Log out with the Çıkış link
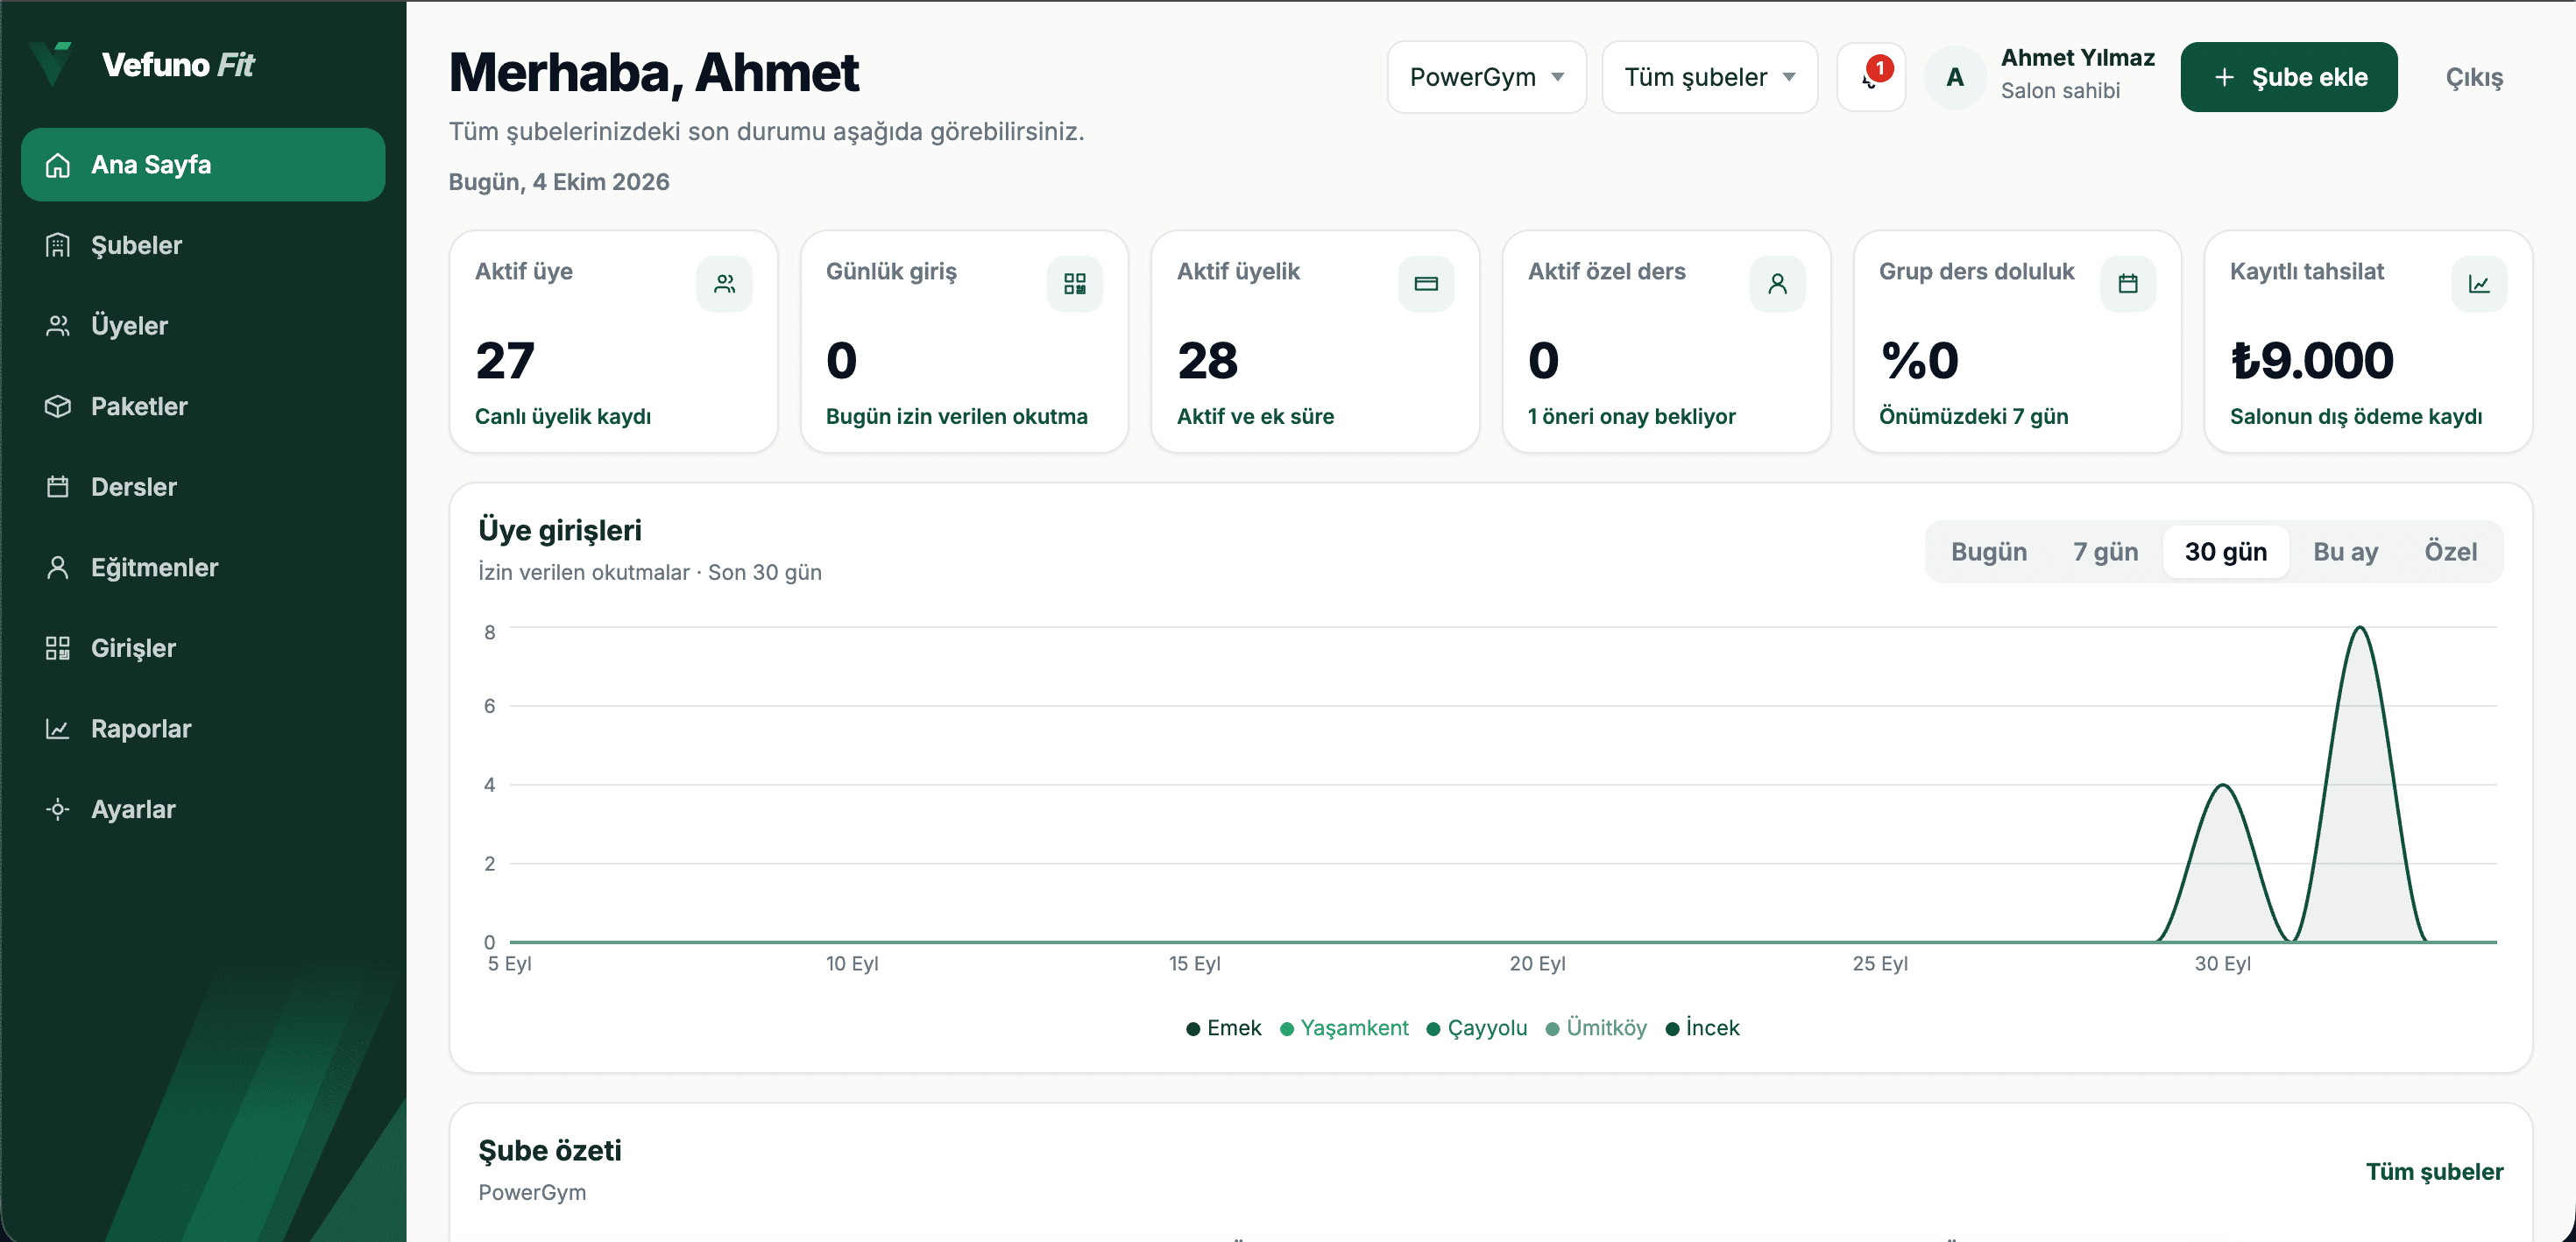Screen dimensions: 2576x1242 [2474, 77]
